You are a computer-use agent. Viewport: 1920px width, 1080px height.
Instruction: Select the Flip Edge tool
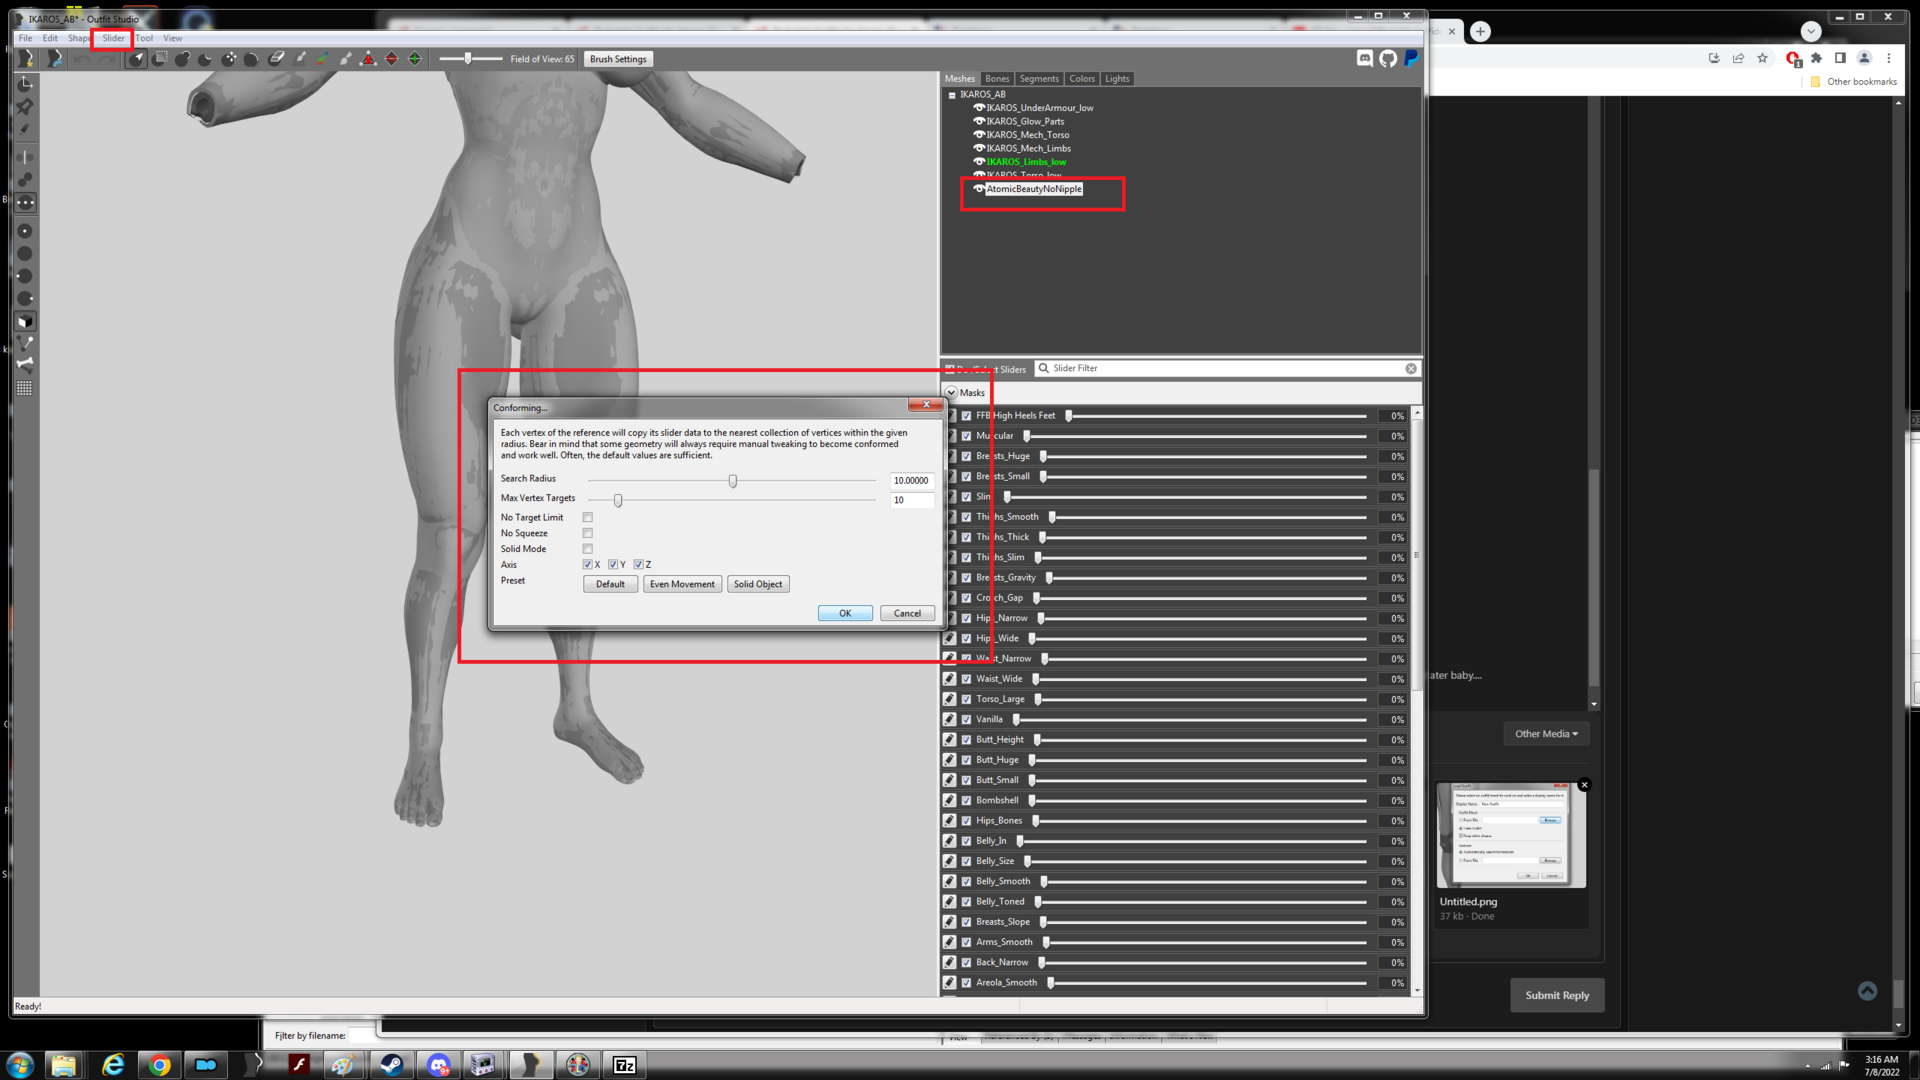[391, 59]
